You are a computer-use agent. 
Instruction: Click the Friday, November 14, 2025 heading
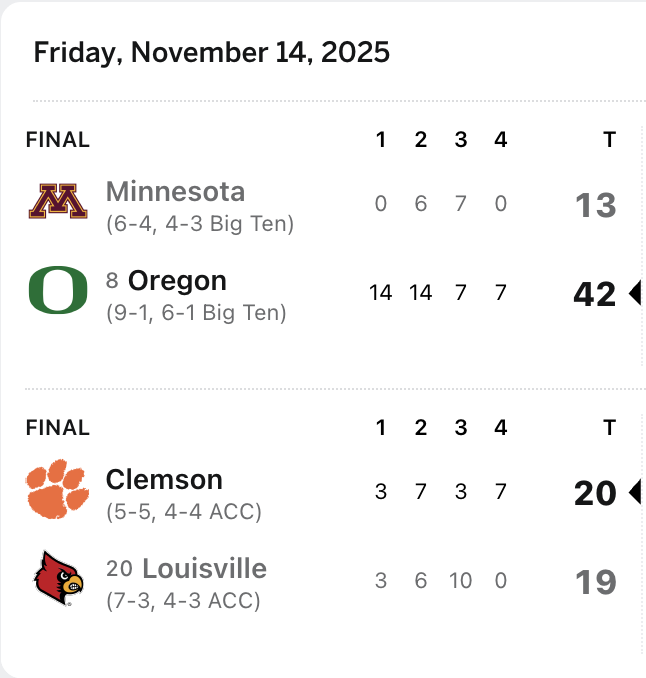(211, 52)
